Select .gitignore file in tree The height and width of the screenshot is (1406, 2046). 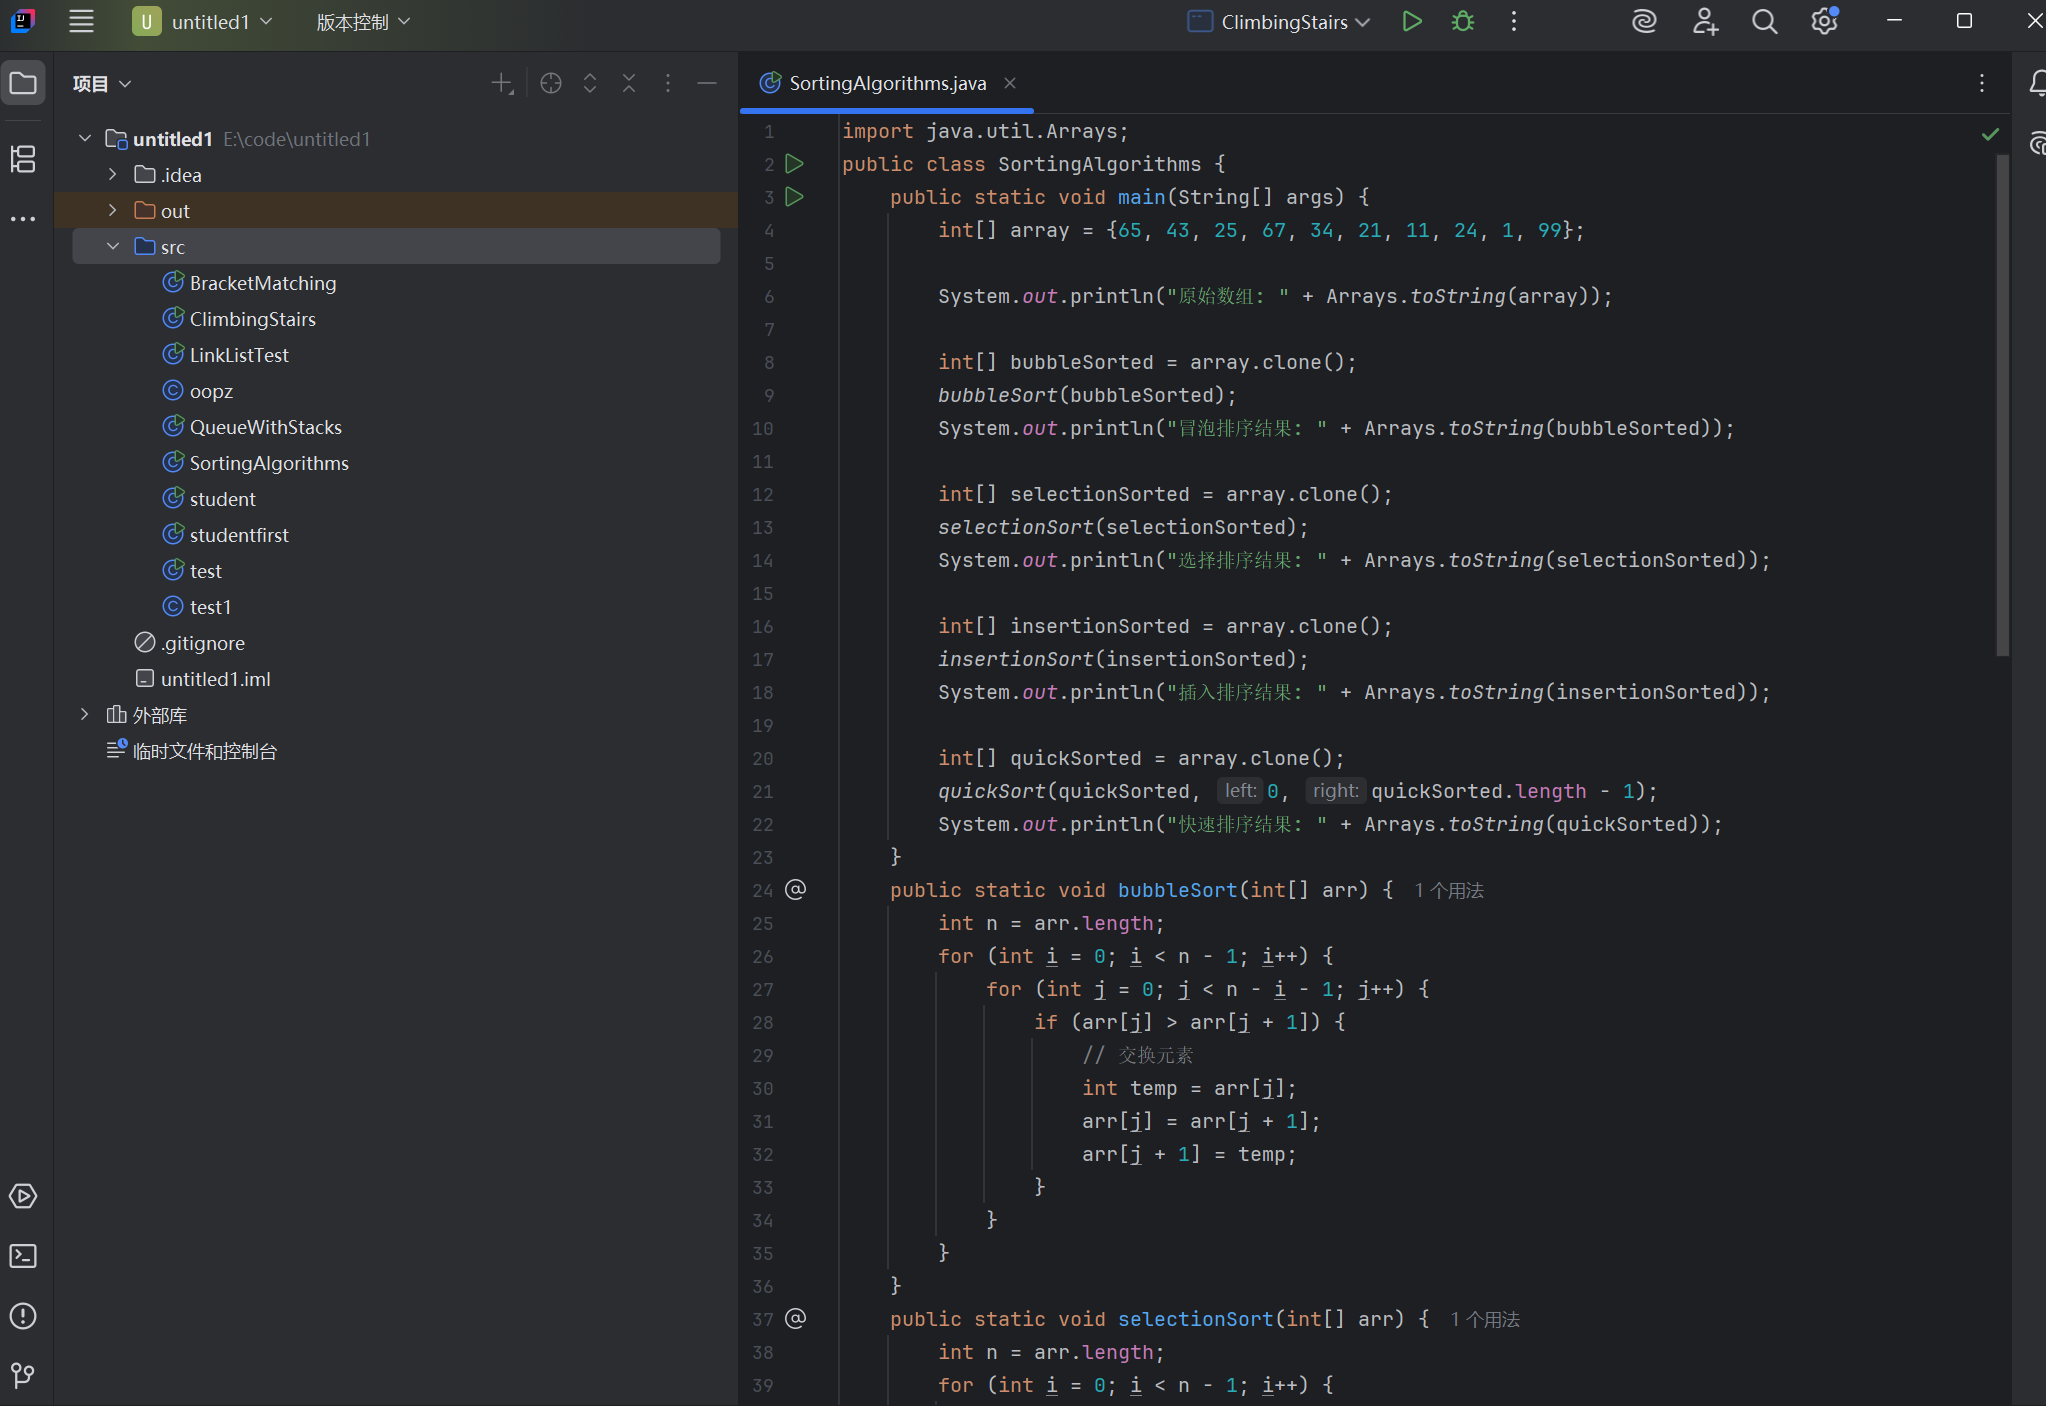pos(203,643)
